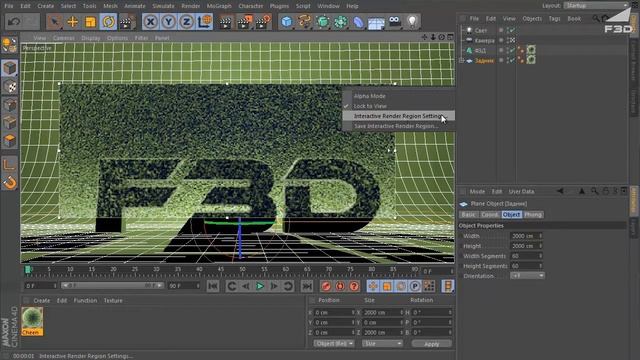Open Edit Render Settings icon
Image resolution: width=640 pixels, height=360 pixels.
(x=262, y=22)
